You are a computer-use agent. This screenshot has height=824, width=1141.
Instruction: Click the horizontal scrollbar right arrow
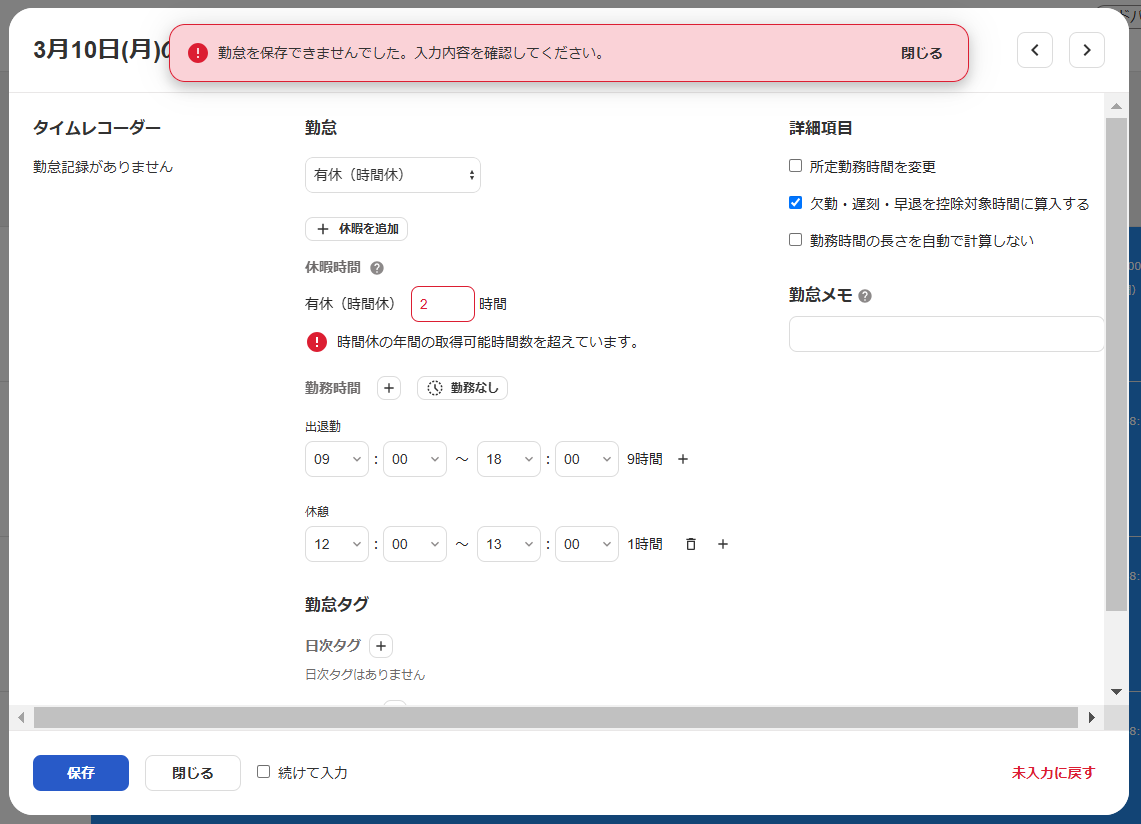(x=1092, y=718)
